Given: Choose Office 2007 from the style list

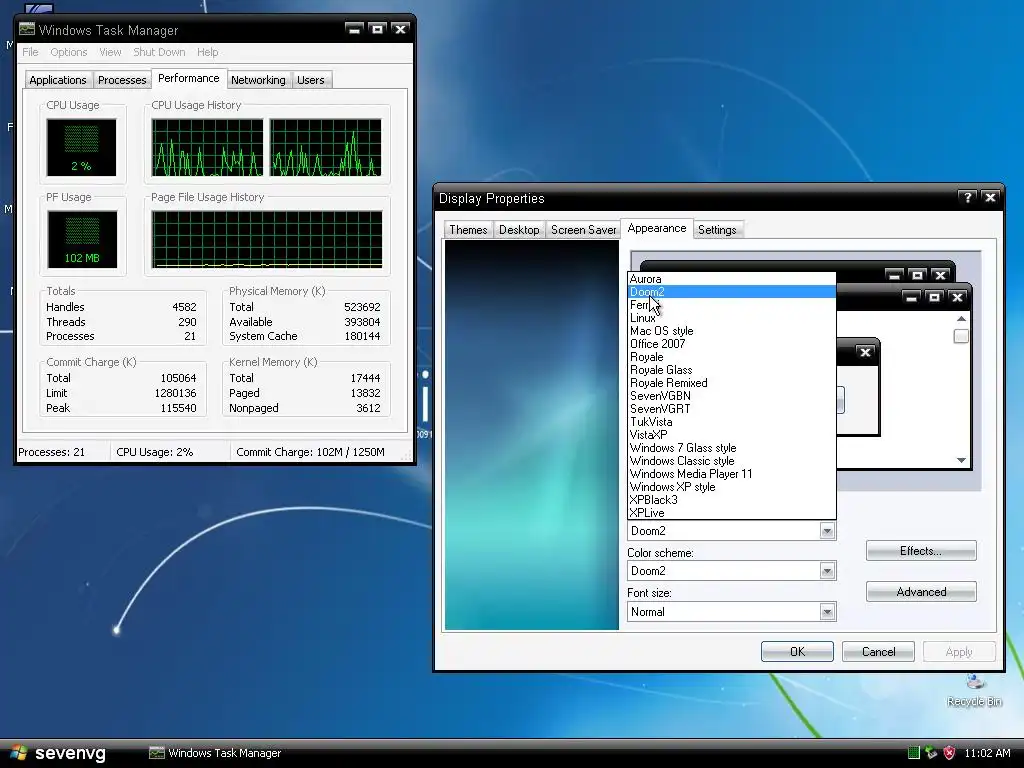Looking at the screenshot, I should [731, 344].
